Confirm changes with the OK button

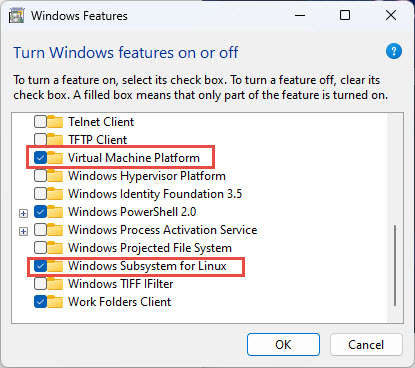(x=283, y=344)
